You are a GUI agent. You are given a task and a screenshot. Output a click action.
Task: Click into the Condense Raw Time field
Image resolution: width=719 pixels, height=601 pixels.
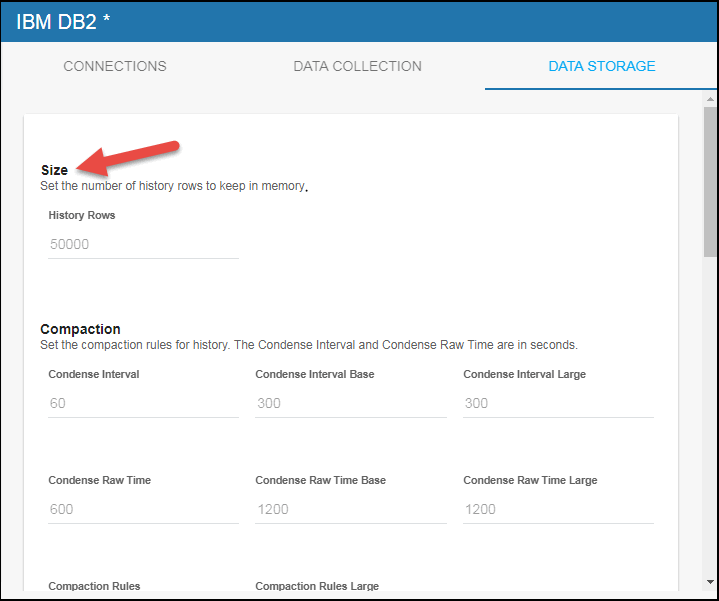(x=143, y=509)
